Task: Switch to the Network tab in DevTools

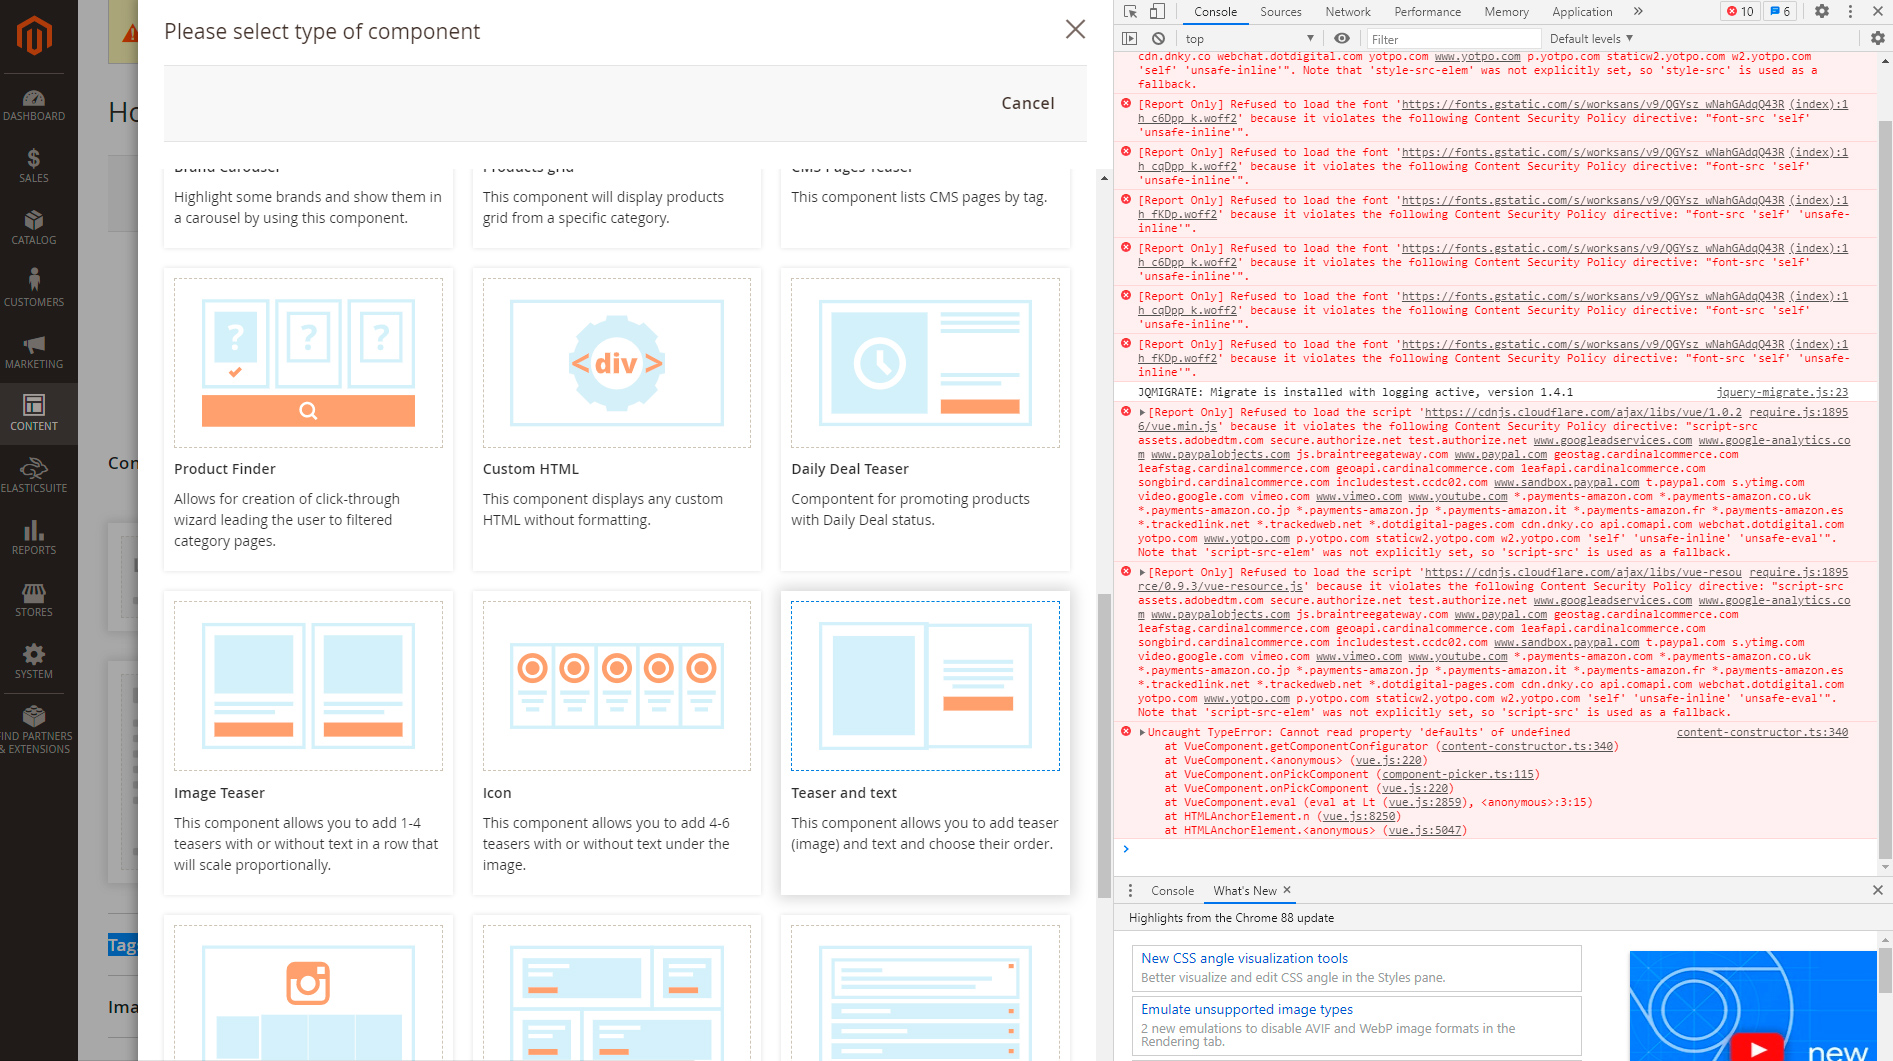Action: pyautogui.click(x=1347, y=11)
